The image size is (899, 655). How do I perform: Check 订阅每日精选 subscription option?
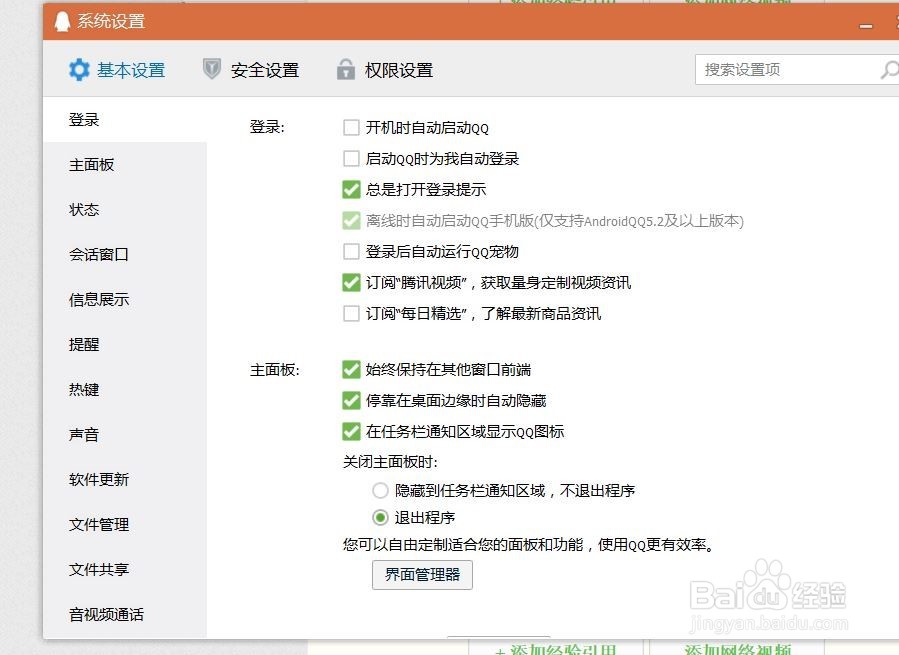pos(351,313)
